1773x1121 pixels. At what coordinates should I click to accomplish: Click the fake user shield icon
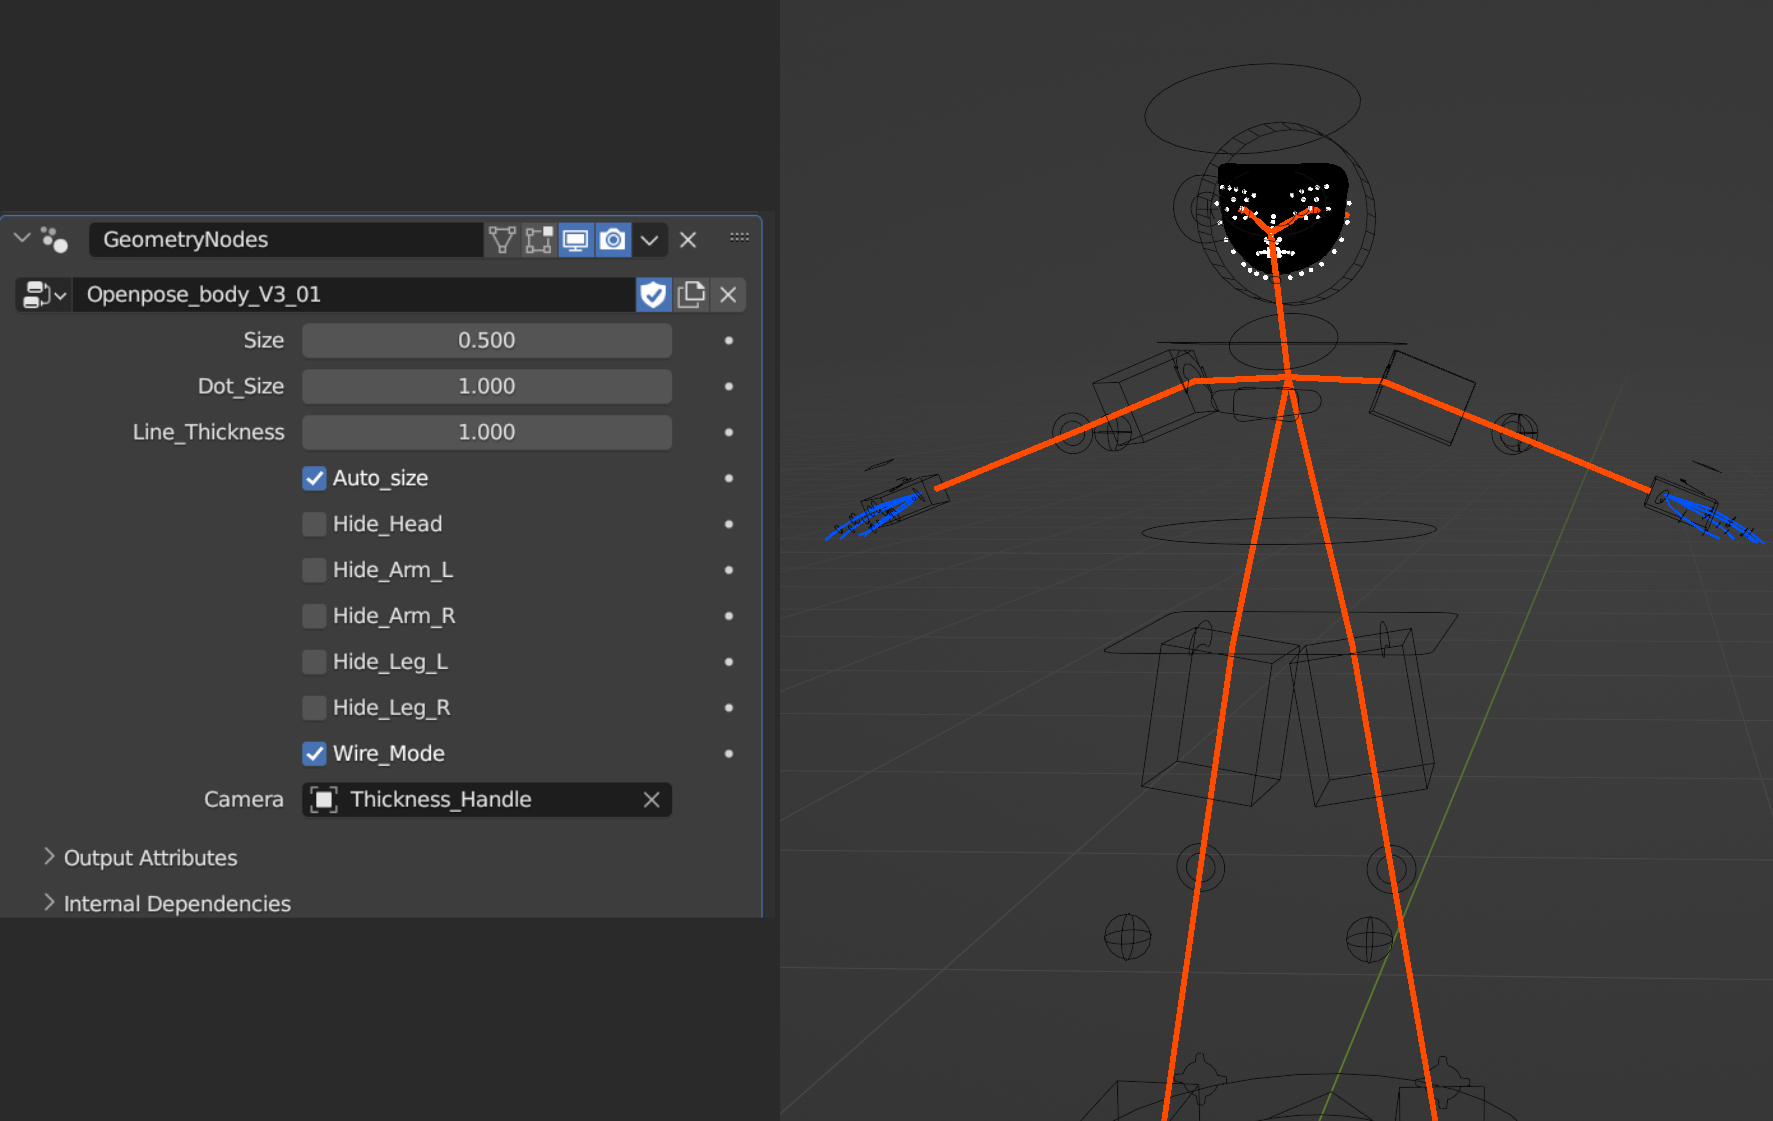pos(654,295)
